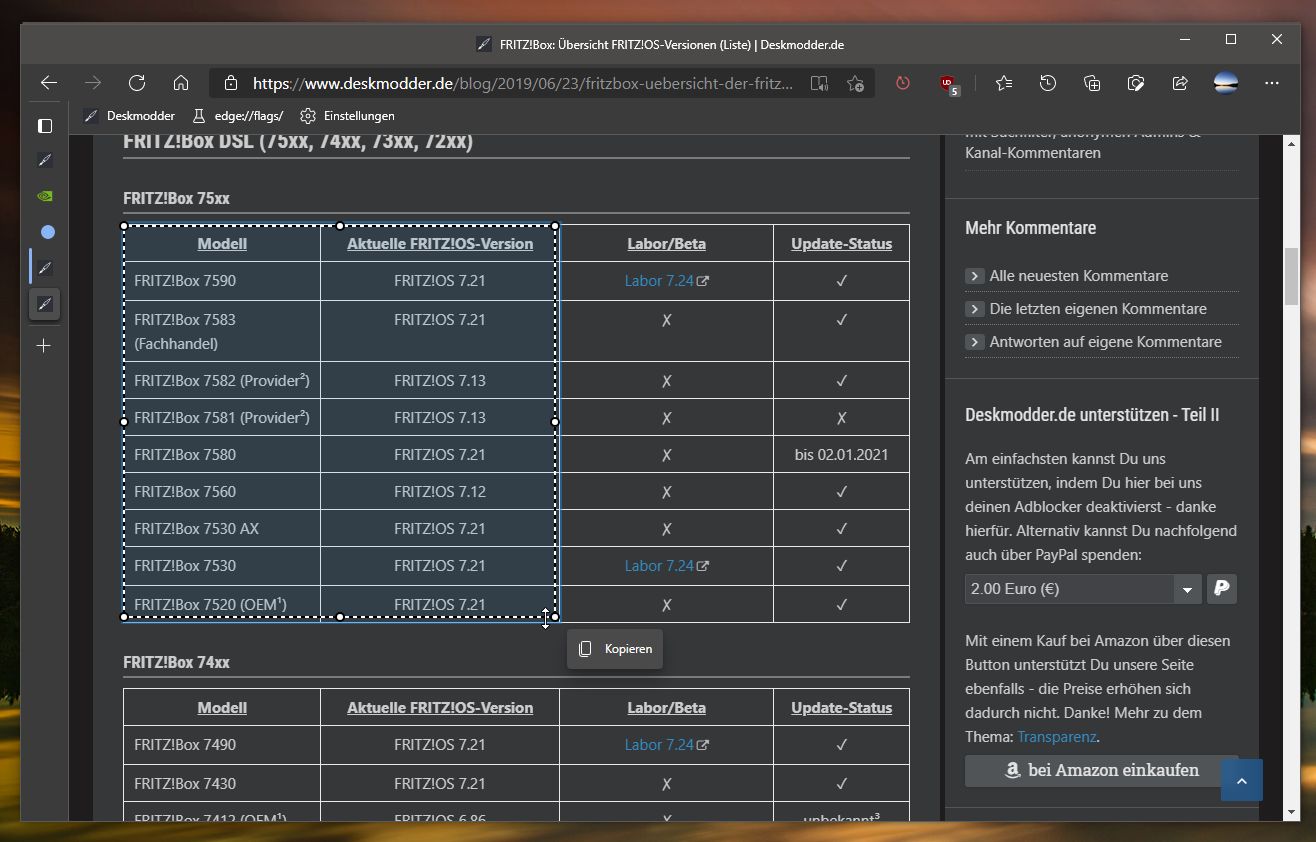
Task: Click the PayPal donate button
Action: (x=1222, y=589)
